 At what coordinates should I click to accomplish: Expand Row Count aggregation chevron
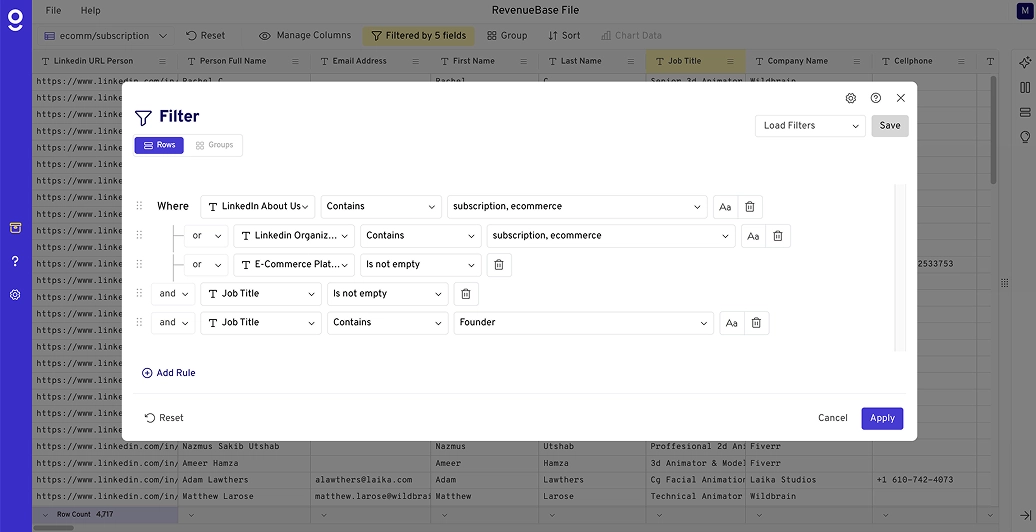(x=45, y=515)
